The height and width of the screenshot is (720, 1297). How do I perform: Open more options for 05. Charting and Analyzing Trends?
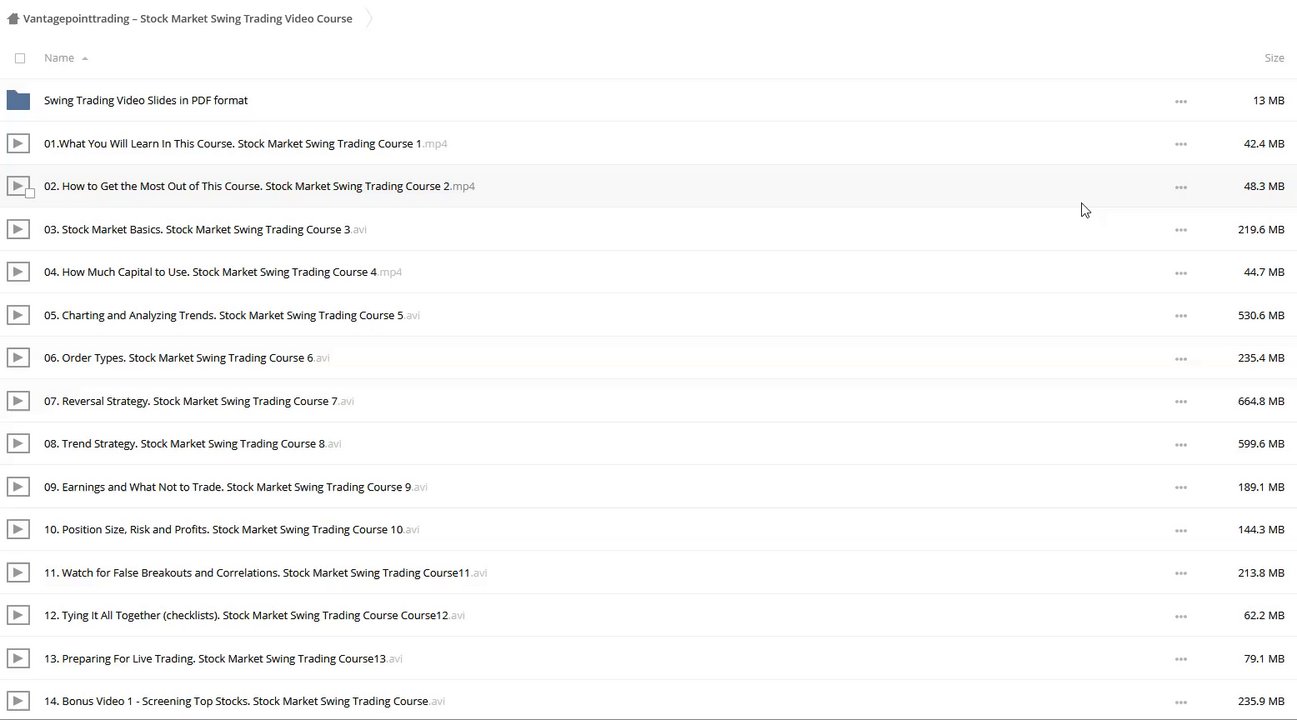[x=1181, y=316]
